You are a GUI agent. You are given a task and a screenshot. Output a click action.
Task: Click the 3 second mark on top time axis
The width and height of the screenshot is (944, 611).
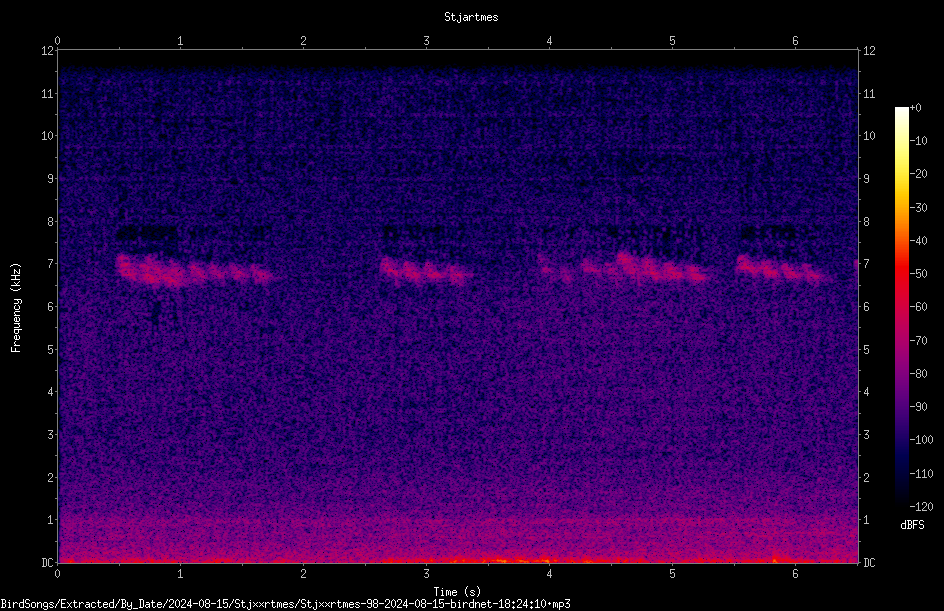click(426, 41)
